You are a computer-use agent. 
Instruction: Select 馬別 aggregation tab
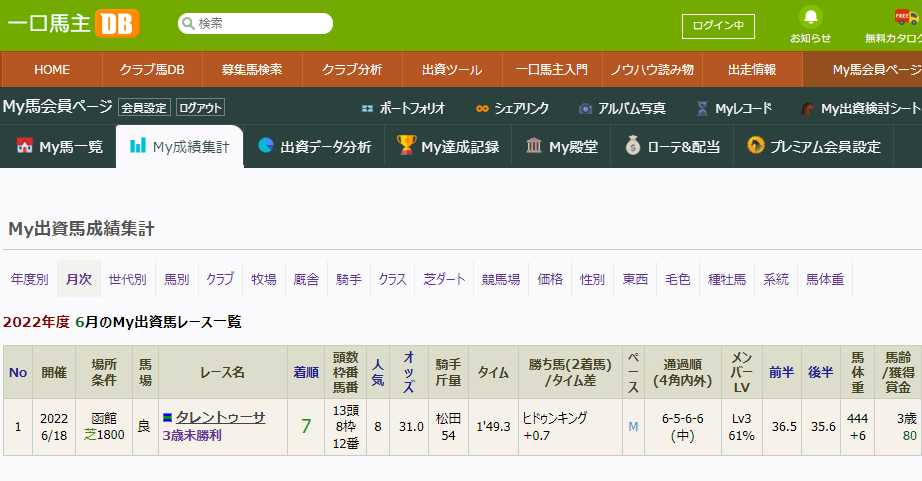coord(176,279)
